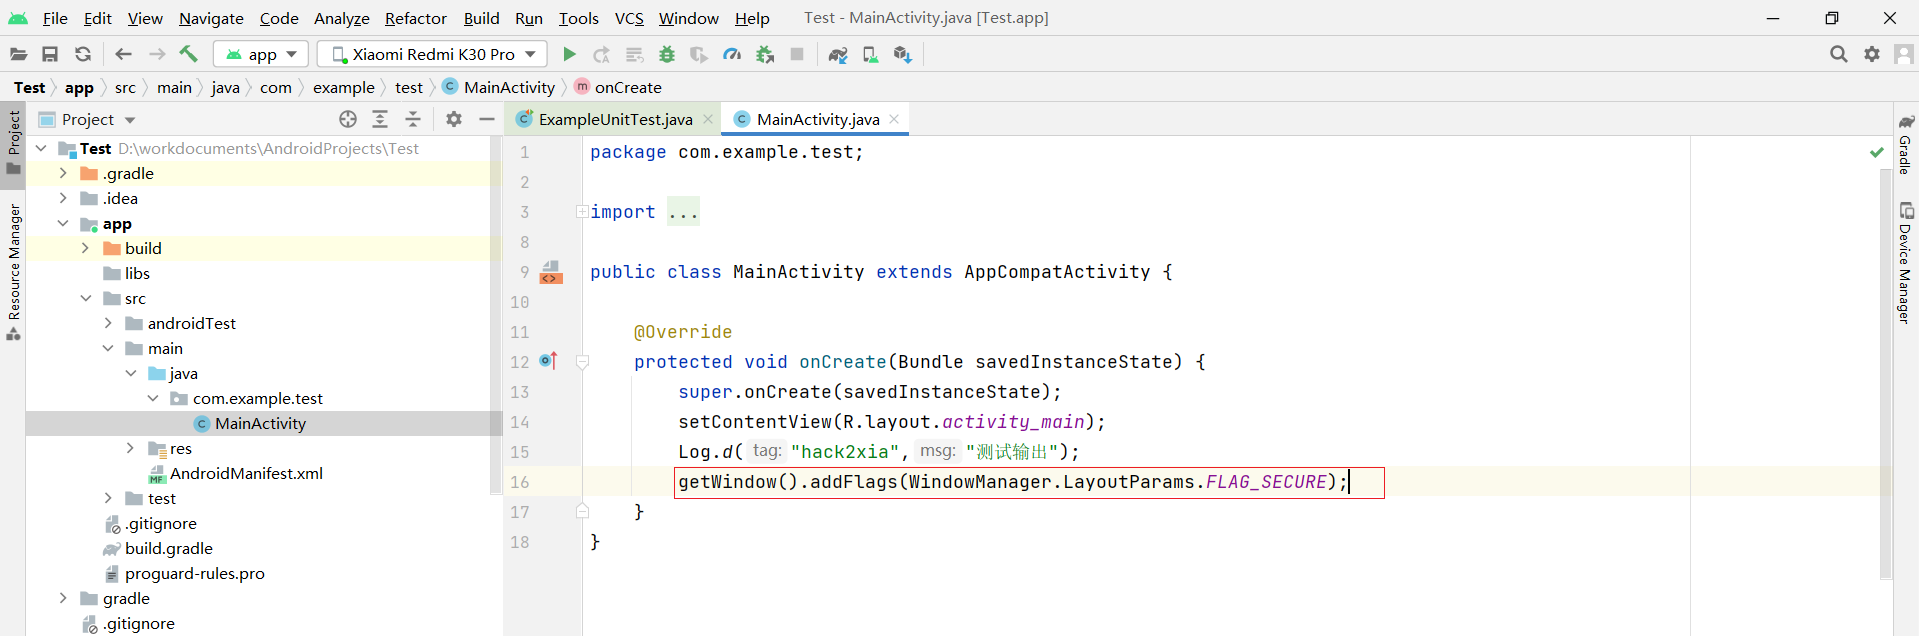Sync files with the refresh icon

[83, 54]
